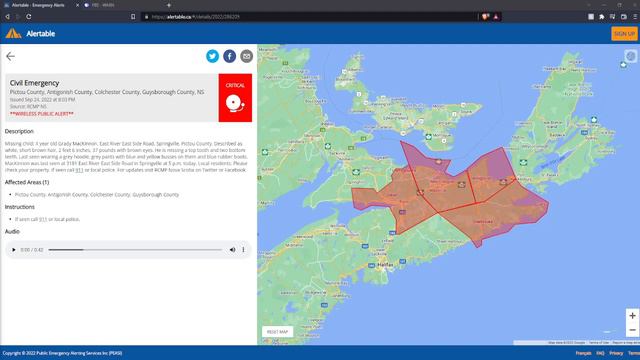
Task: Open the browser extensions puzzle icon
Action: pyautogui.click(x=602, y=17)
